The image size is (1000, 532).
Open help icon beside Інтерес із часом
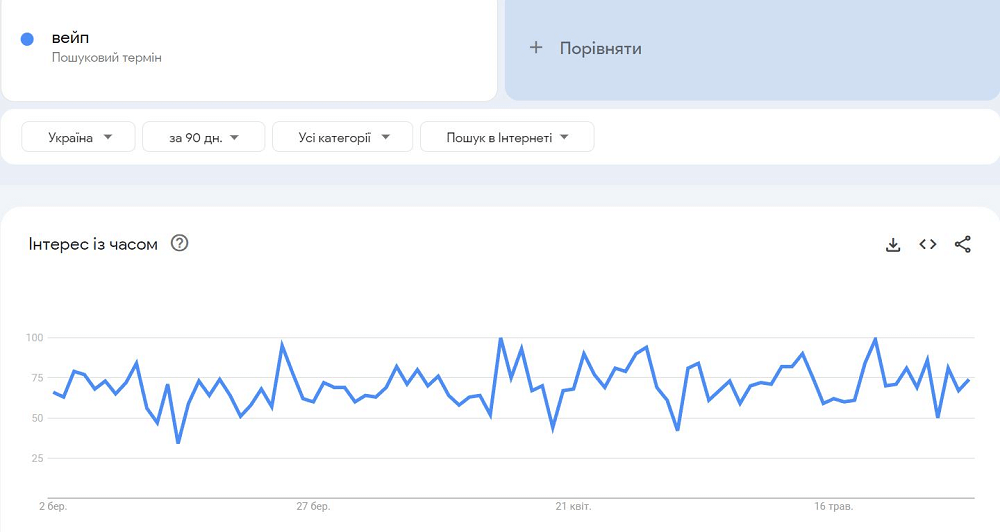pyautogui.click(x=180, y=243)
